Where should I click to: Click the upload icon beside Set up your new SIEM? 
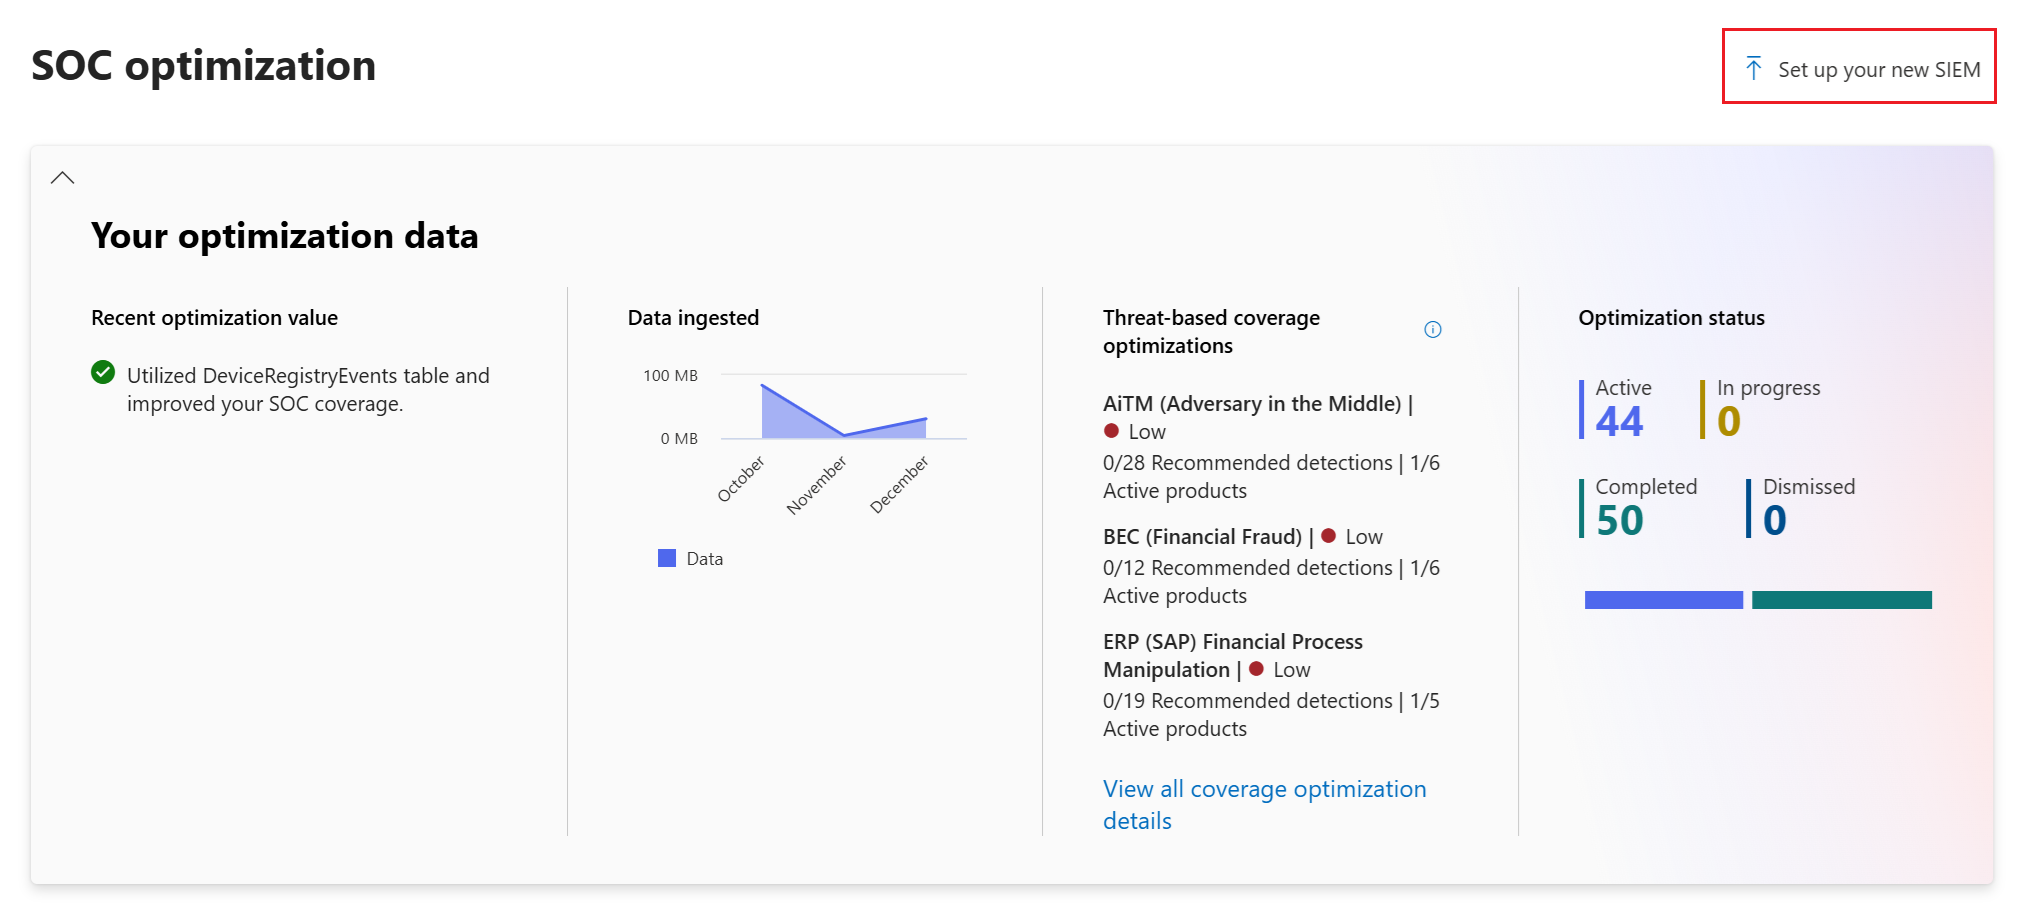click(x=1756, y=68)
